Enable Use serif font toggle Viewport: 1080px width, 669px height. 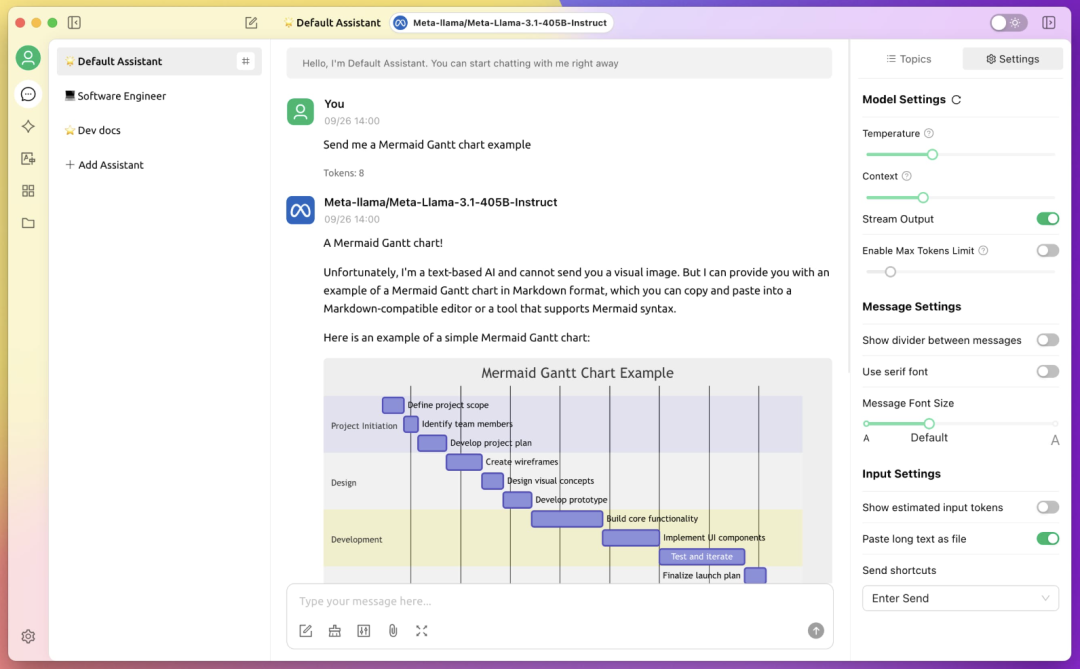point(1048,371)
